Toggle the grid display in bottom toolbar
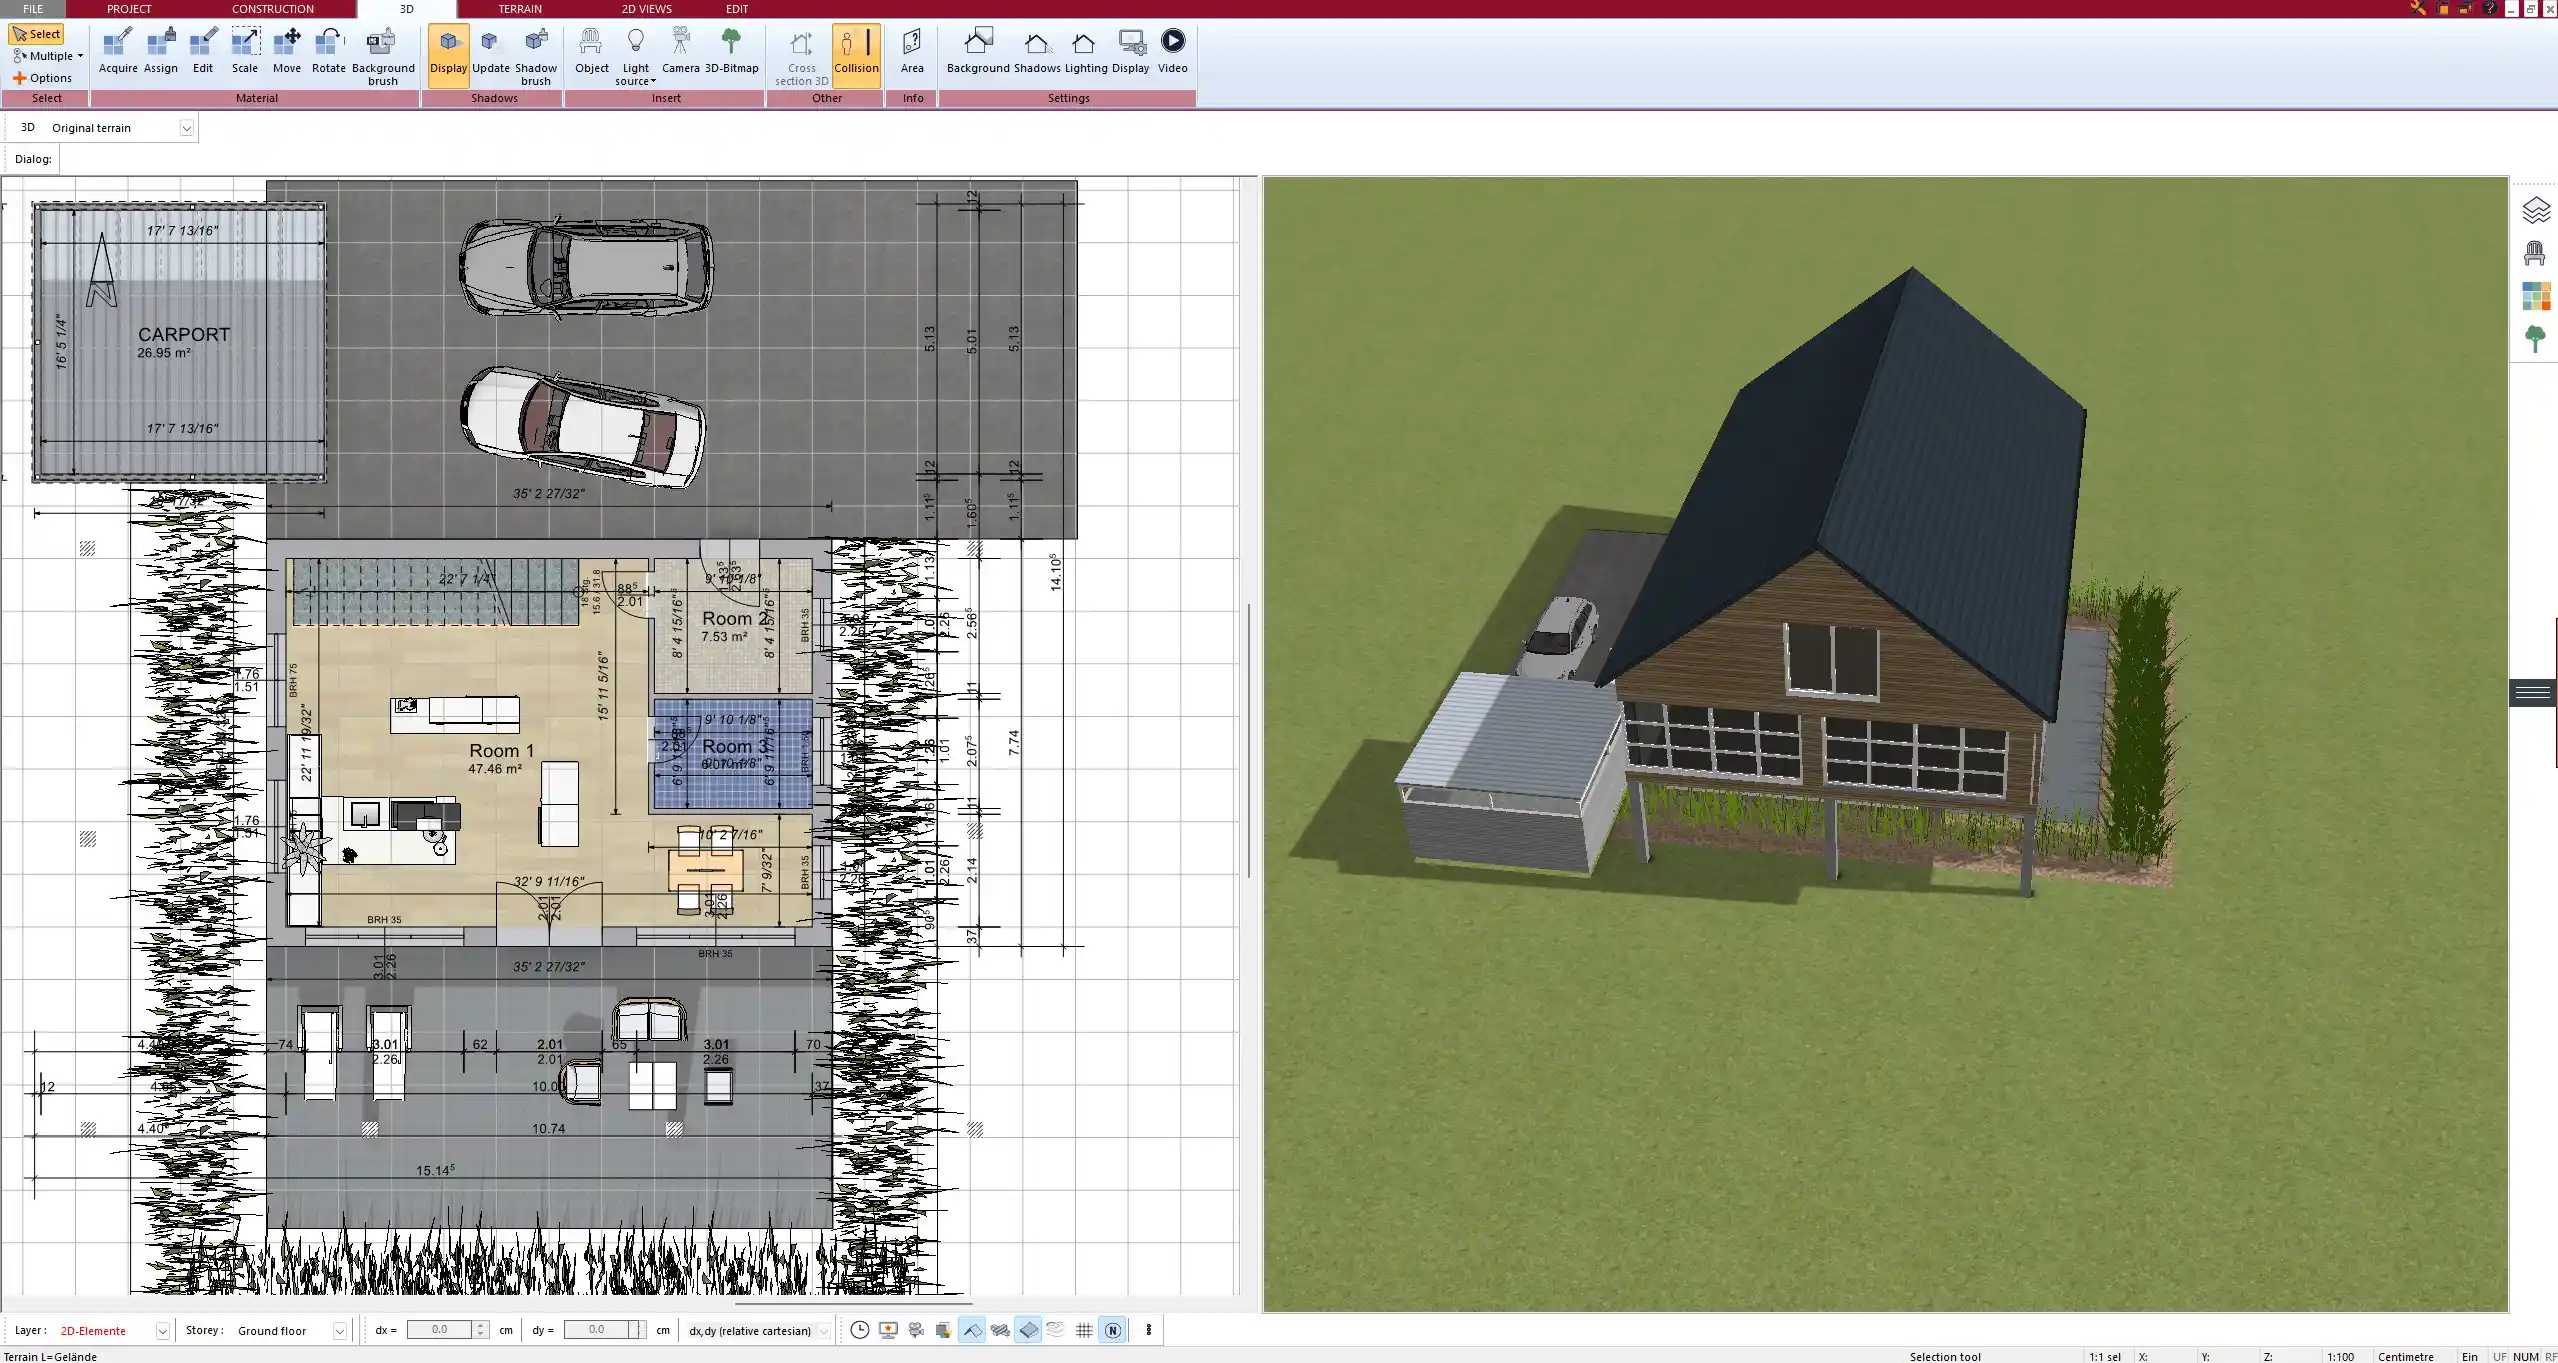 coord(1084,1330)
